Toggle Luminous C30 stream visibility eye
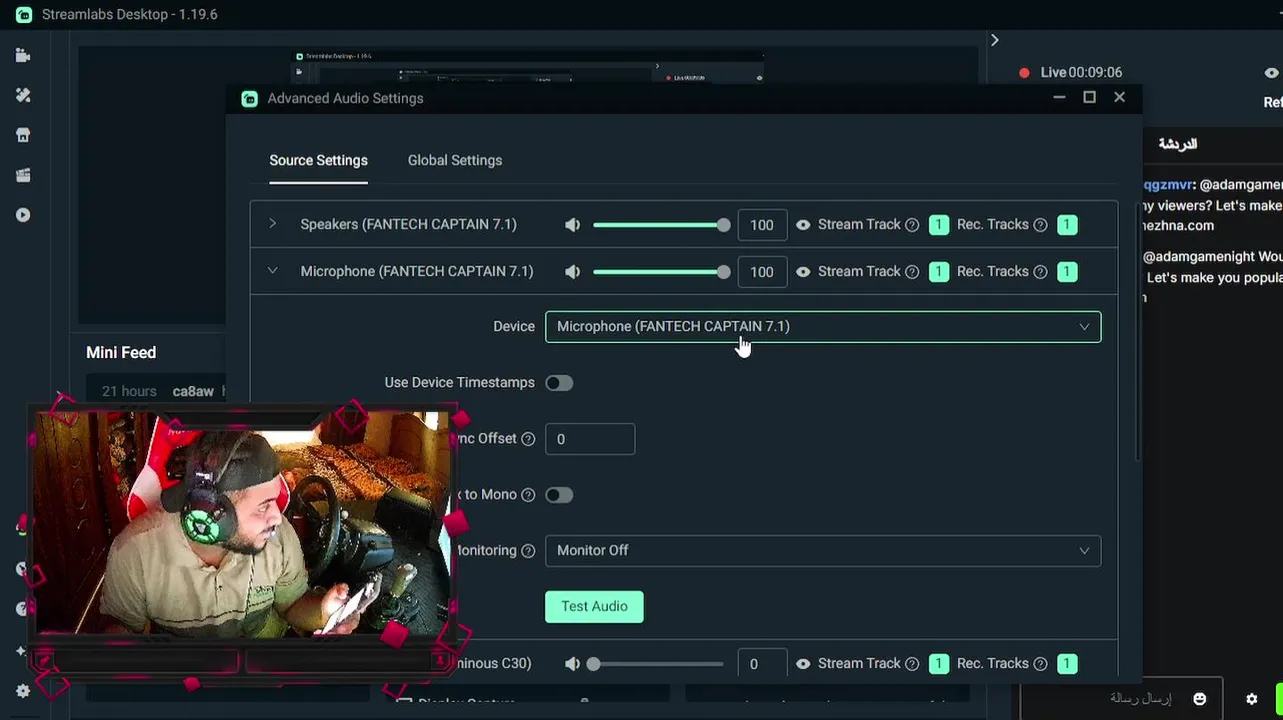This screenshot has width=1283, height=720. click(x=803, y=664)
